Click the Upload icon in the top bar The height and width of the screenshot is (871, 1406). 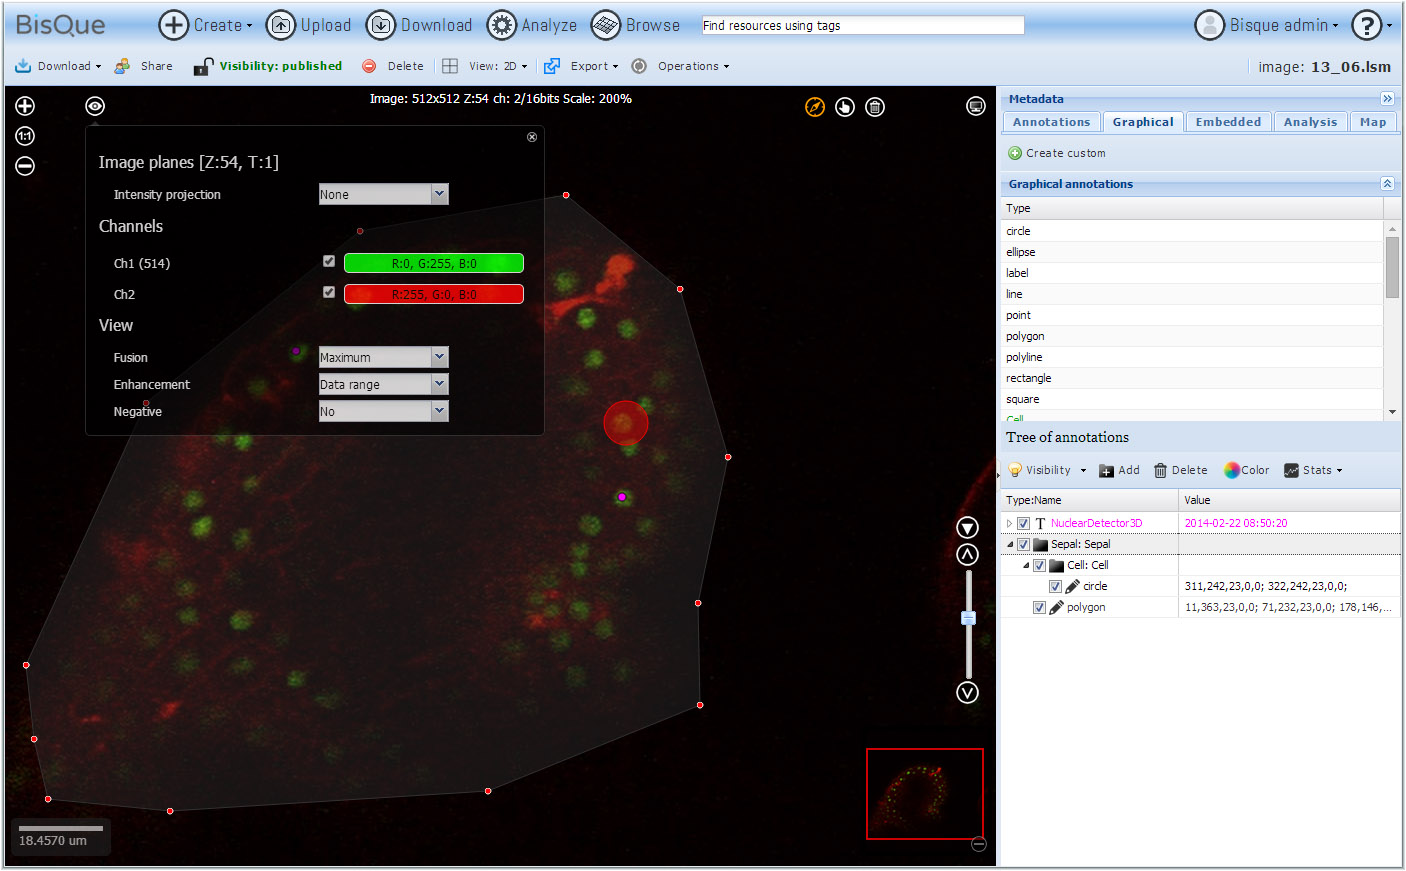point(281,25)
